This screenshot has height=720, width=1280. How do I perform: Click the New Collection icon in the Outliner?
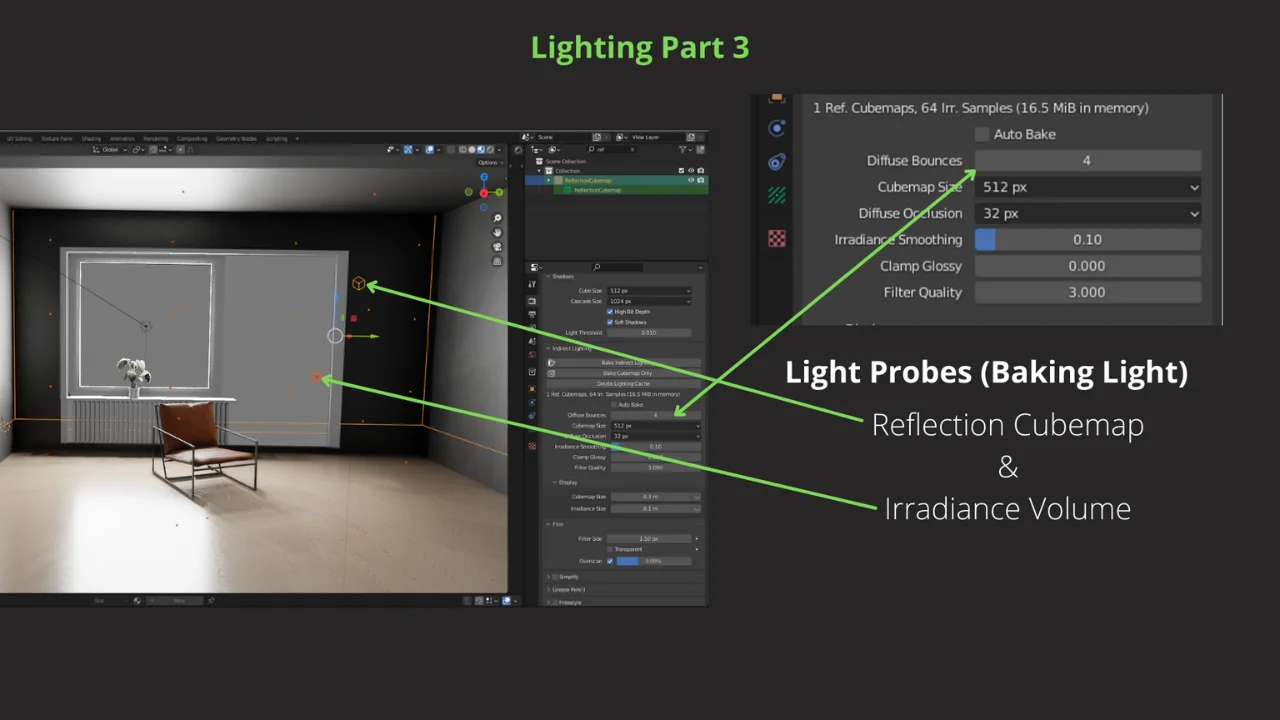click(700, 150)
